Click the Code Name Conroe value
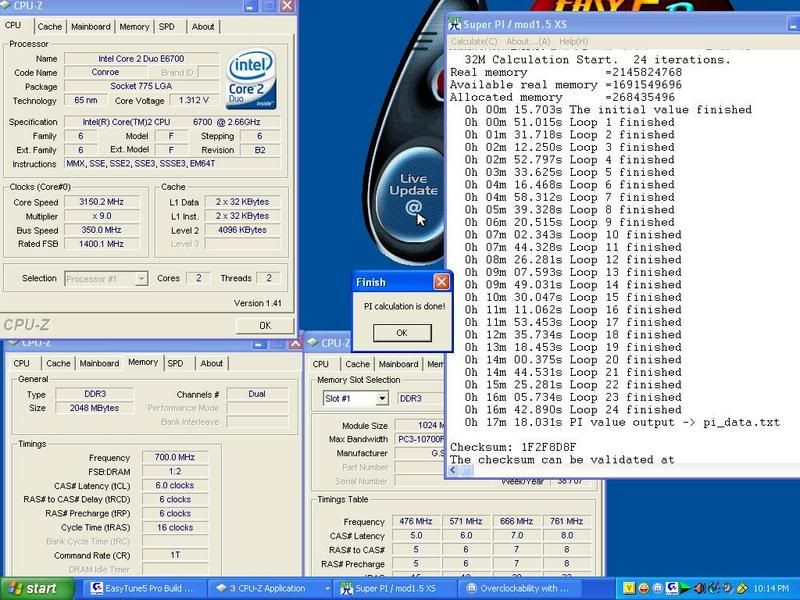The image size is (800, 600). point(105,72)
